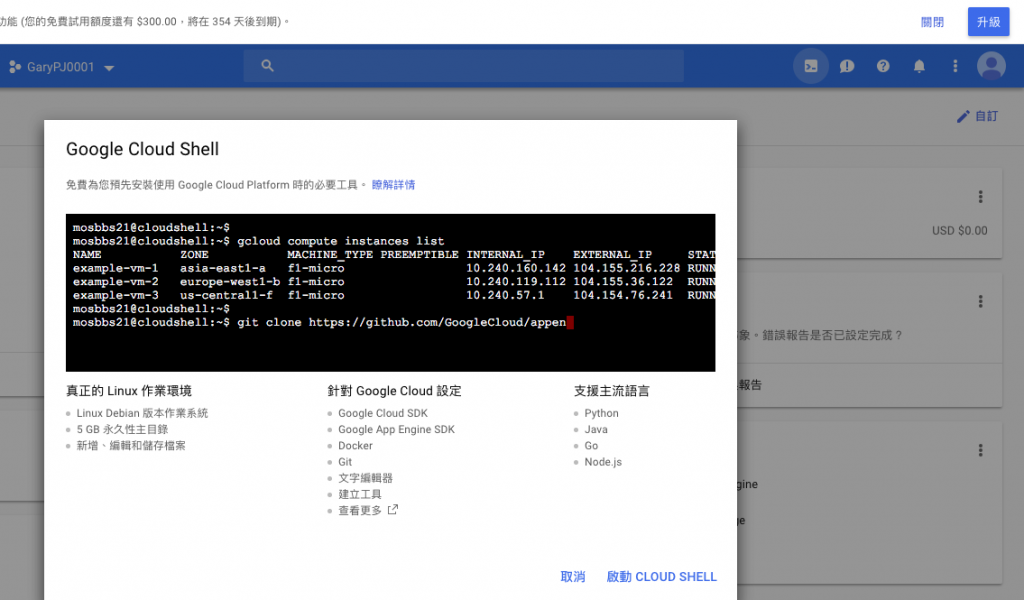This screenshot has width=1024, height=600.
Task: Click the 建立工具 list item
Action: (360, 495)
